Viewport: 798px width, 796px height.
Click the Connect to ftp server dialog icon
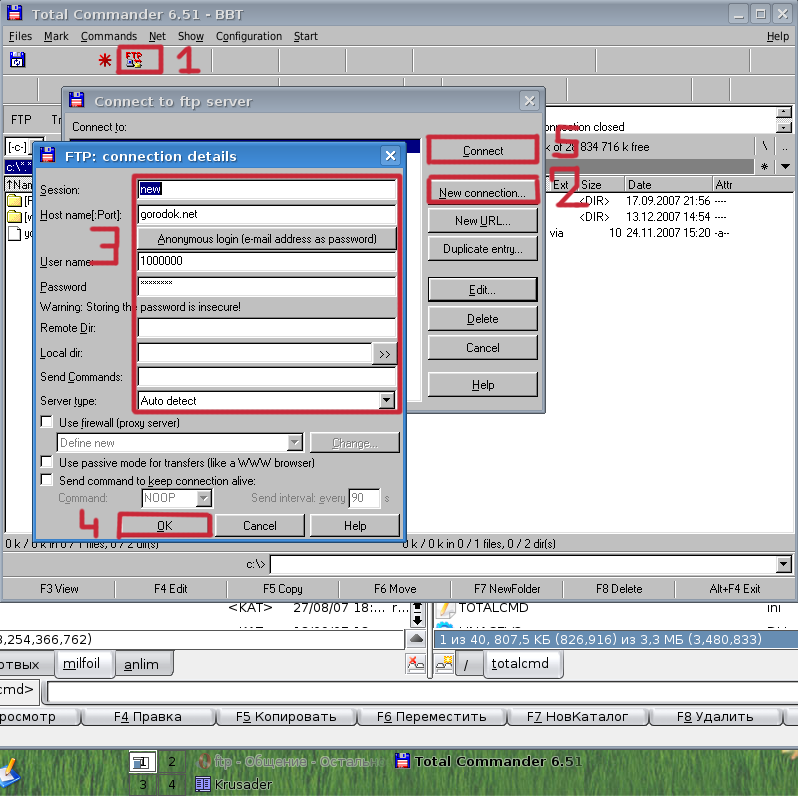coord(76,100)
